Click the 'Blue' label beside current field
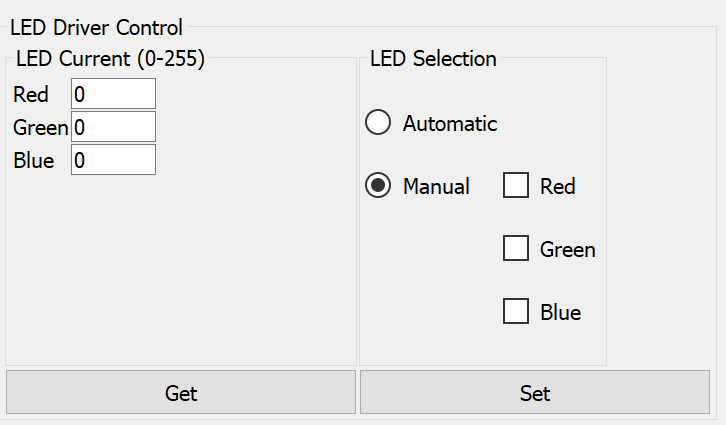The width and height of the screenshot is (726, 425). (34, 161)
